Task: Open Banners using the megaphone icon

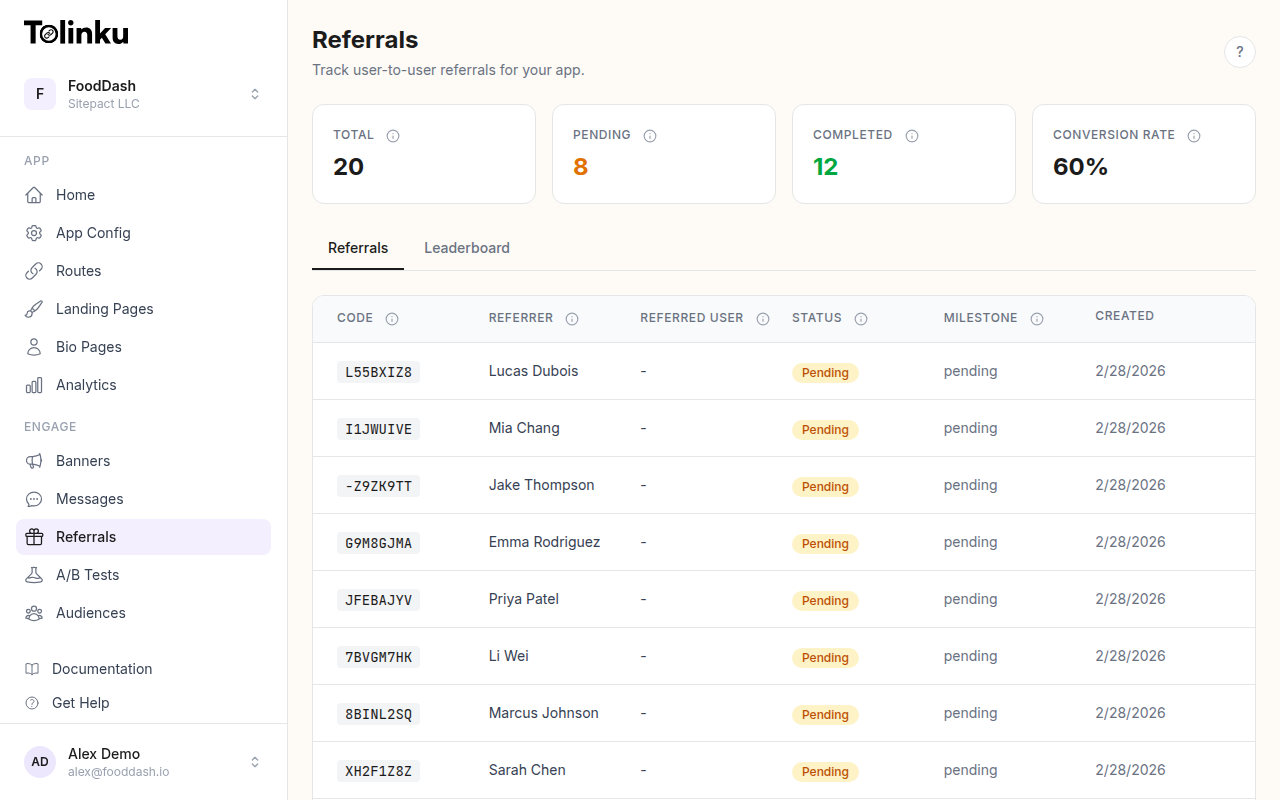Action: [33, 460]
